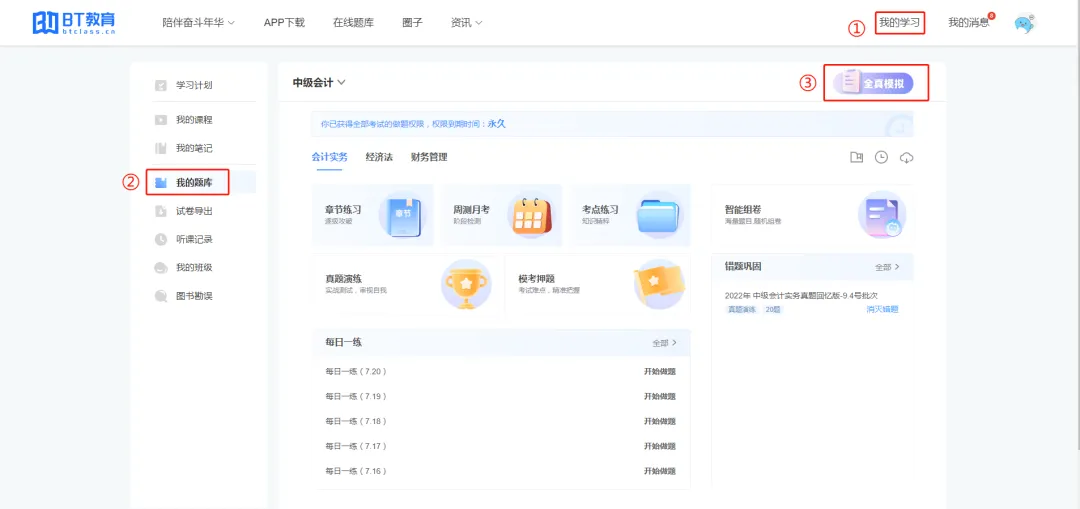Open the 周测月考 card title

point(472,209)
